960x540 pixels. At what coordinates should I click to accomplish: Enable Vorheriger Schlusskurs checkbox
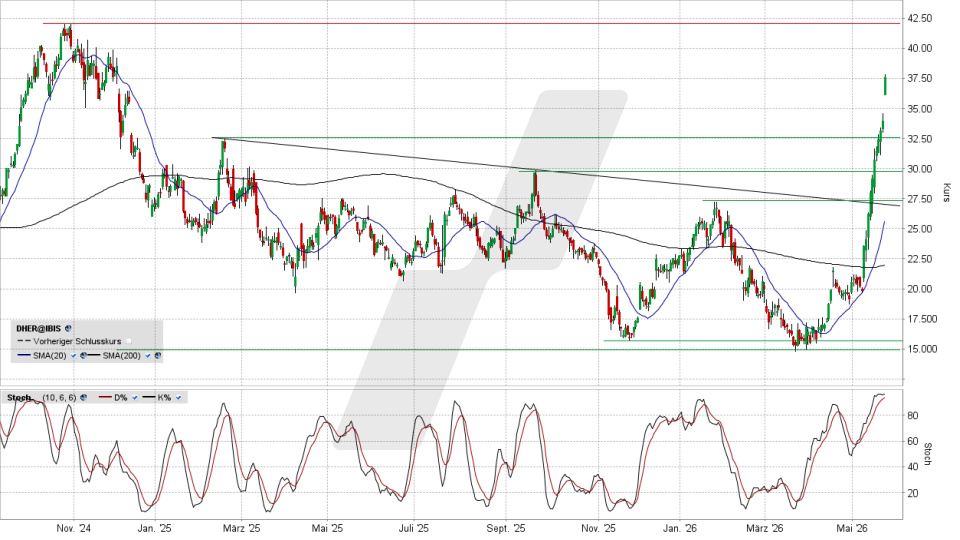129,341
